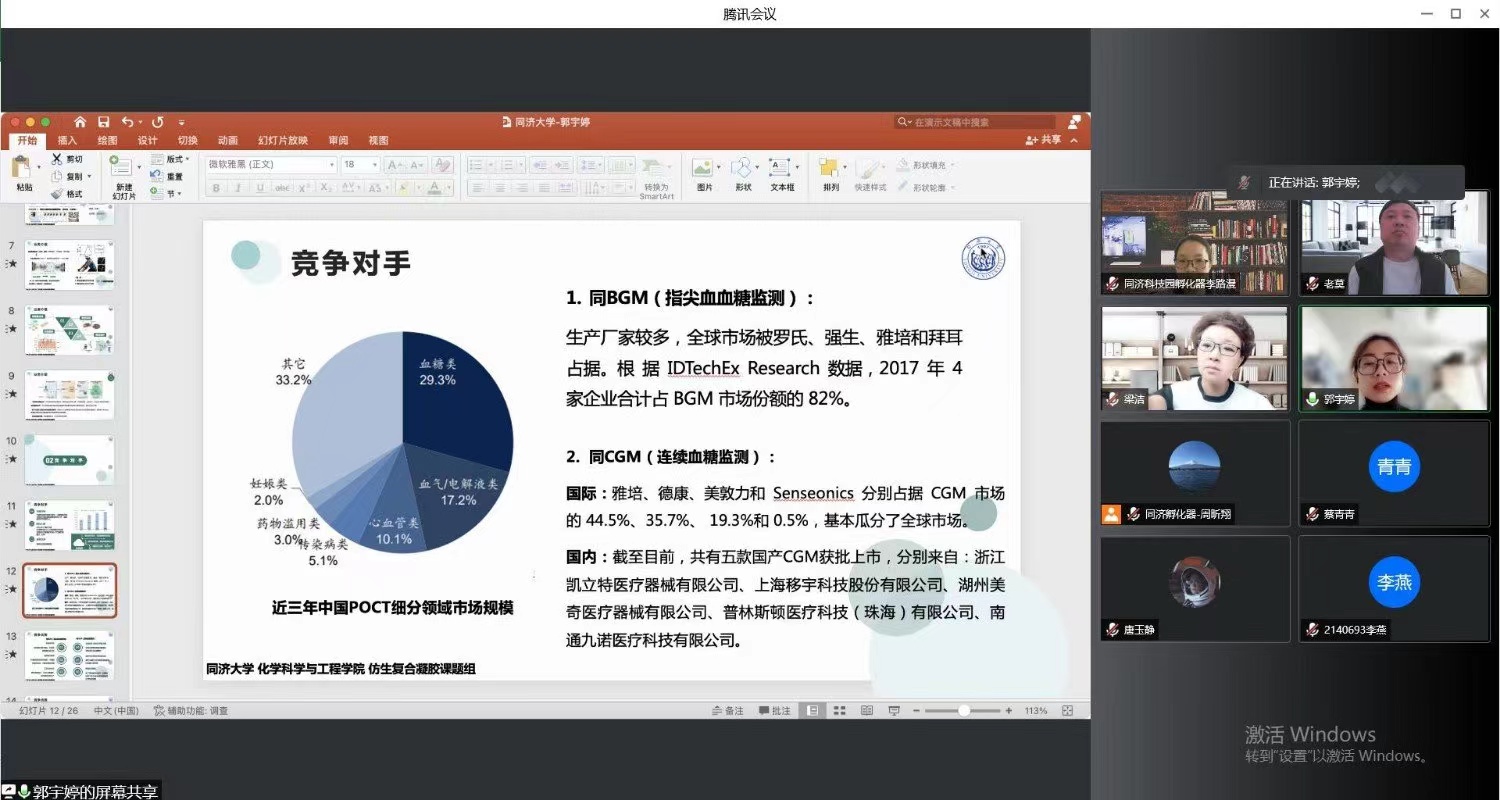Insert a picture (图片)
This screenshot has height=800, width=1500.
tap(704, 172)
